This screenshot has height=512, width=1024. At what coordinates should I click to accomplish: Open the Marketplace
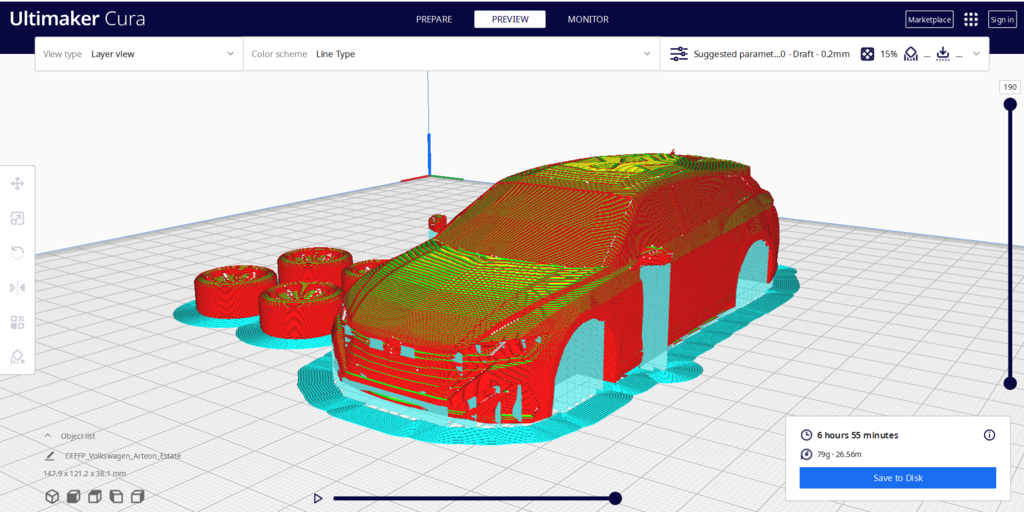(x=929, y=19)
